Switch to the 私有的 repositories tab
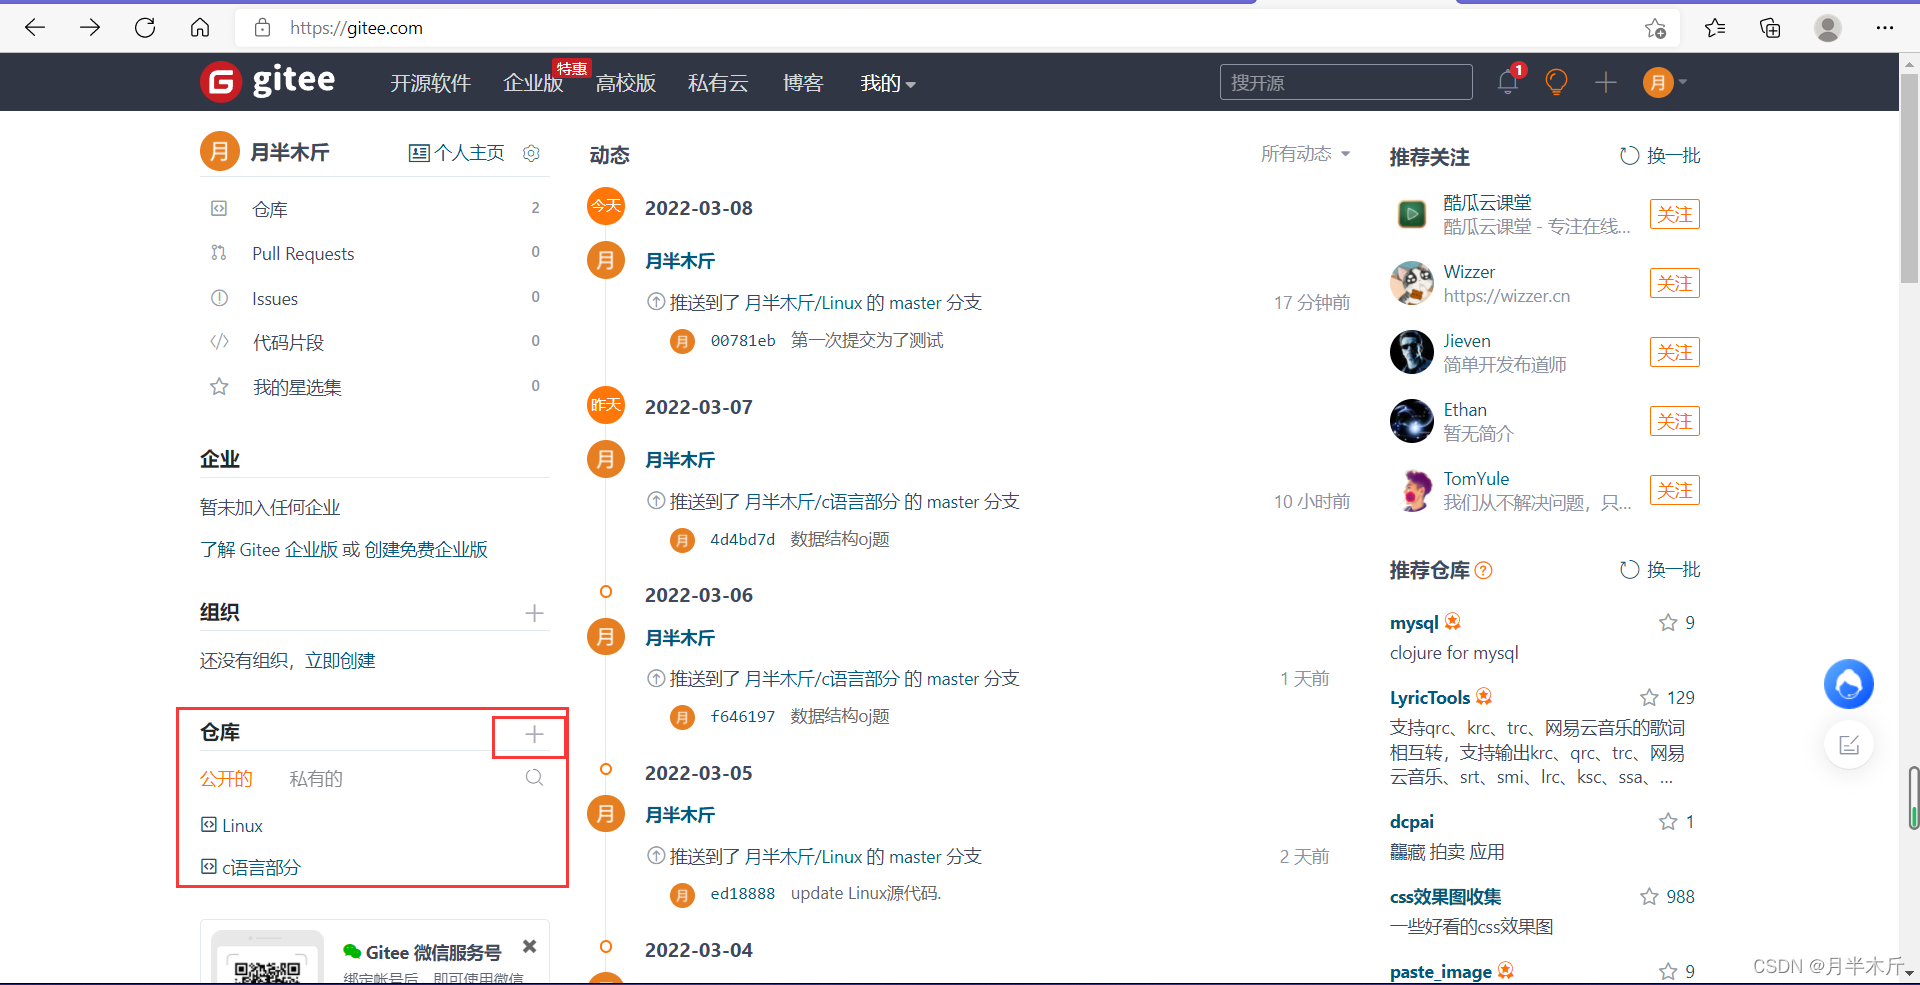 point(316,779)
